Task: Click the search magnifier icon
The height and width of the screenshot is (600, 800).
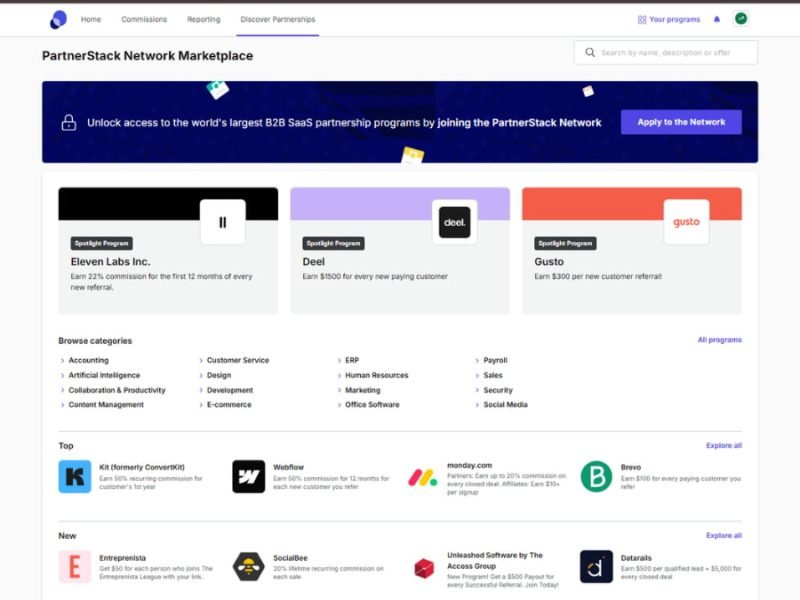Action: pyautogui.click(x=590, y=53)
